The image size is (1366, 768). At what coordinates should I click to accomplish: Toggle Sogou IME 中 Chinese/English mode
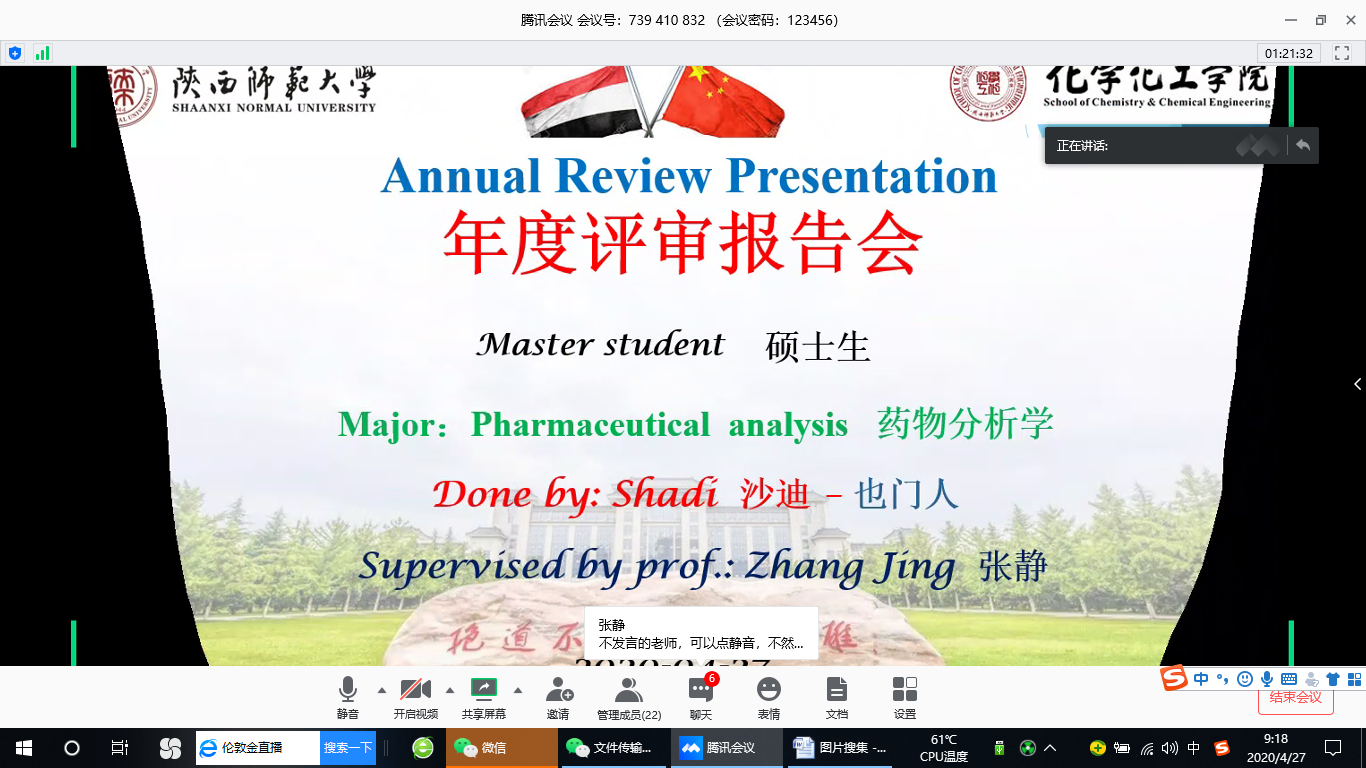coord(1200,679)
